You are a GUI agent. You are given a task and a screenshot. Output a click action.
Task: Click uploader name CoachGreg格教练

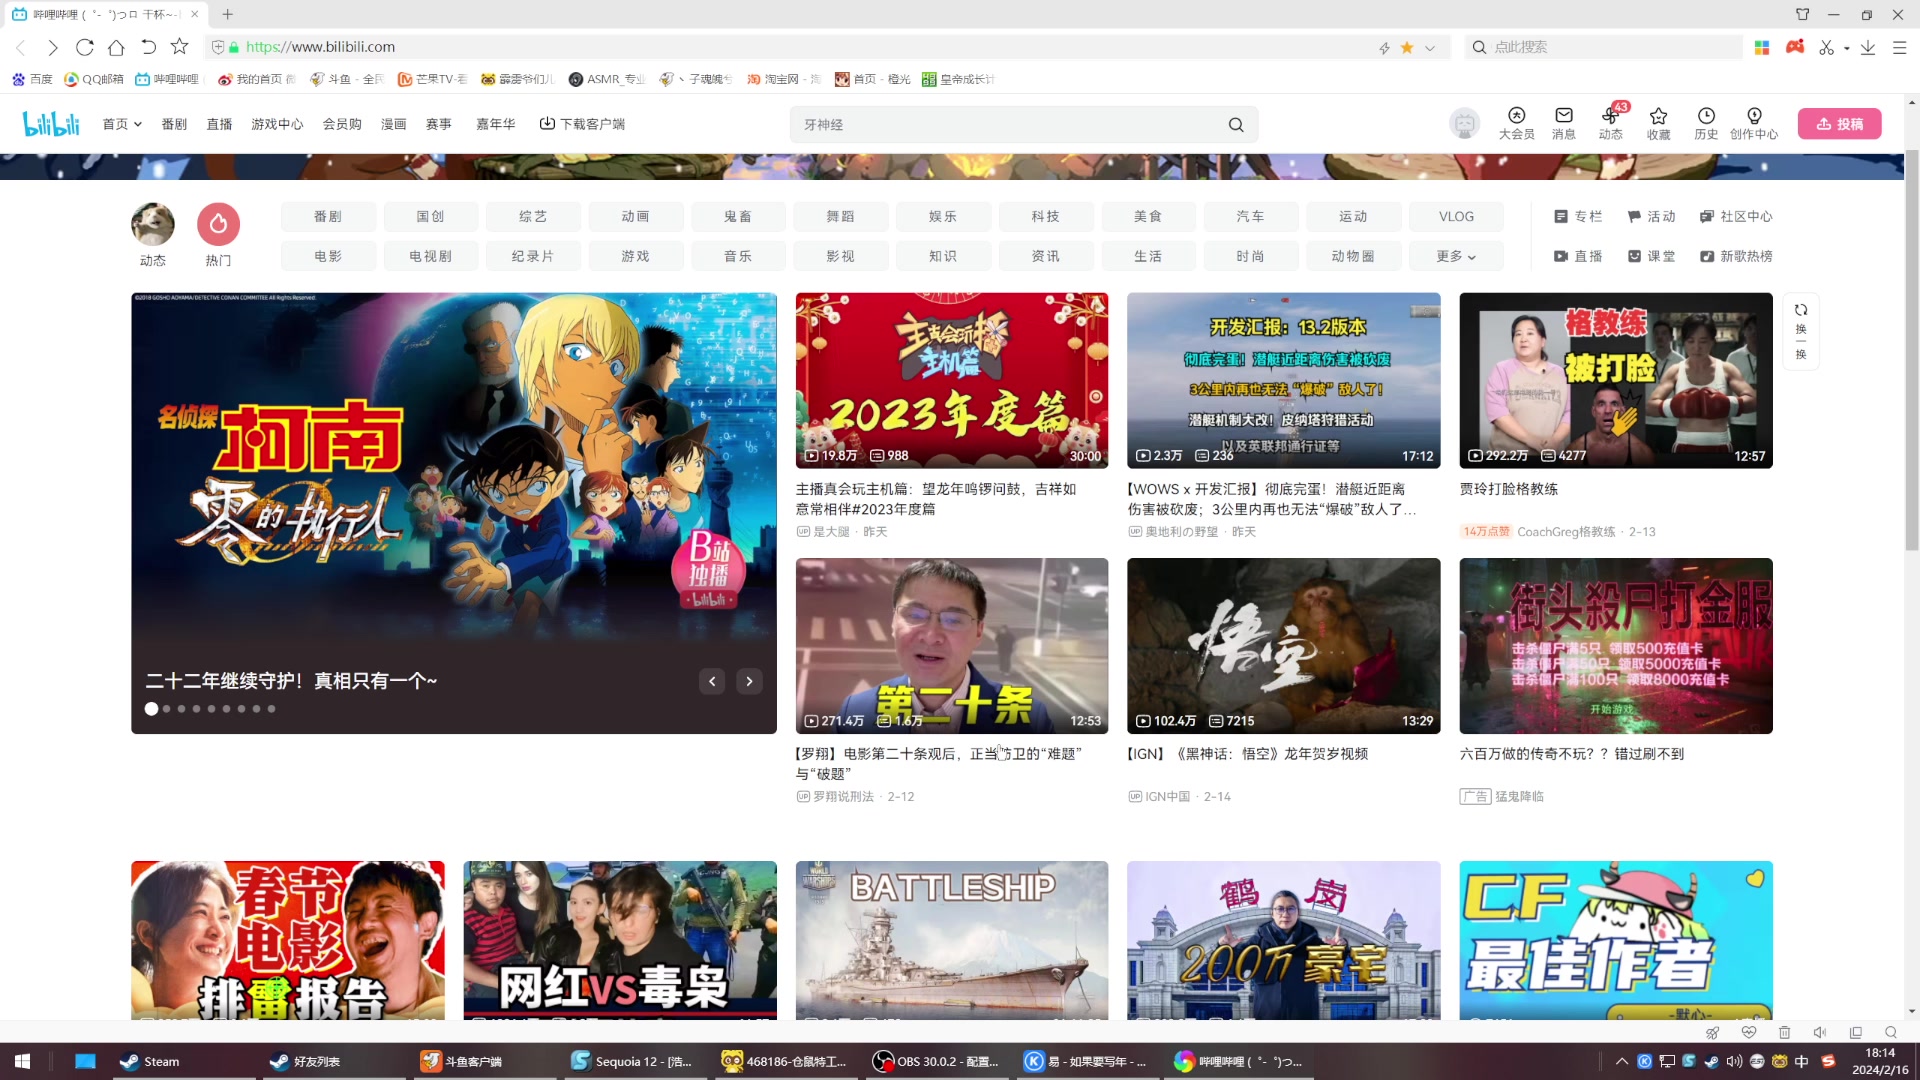(1566, 532)
